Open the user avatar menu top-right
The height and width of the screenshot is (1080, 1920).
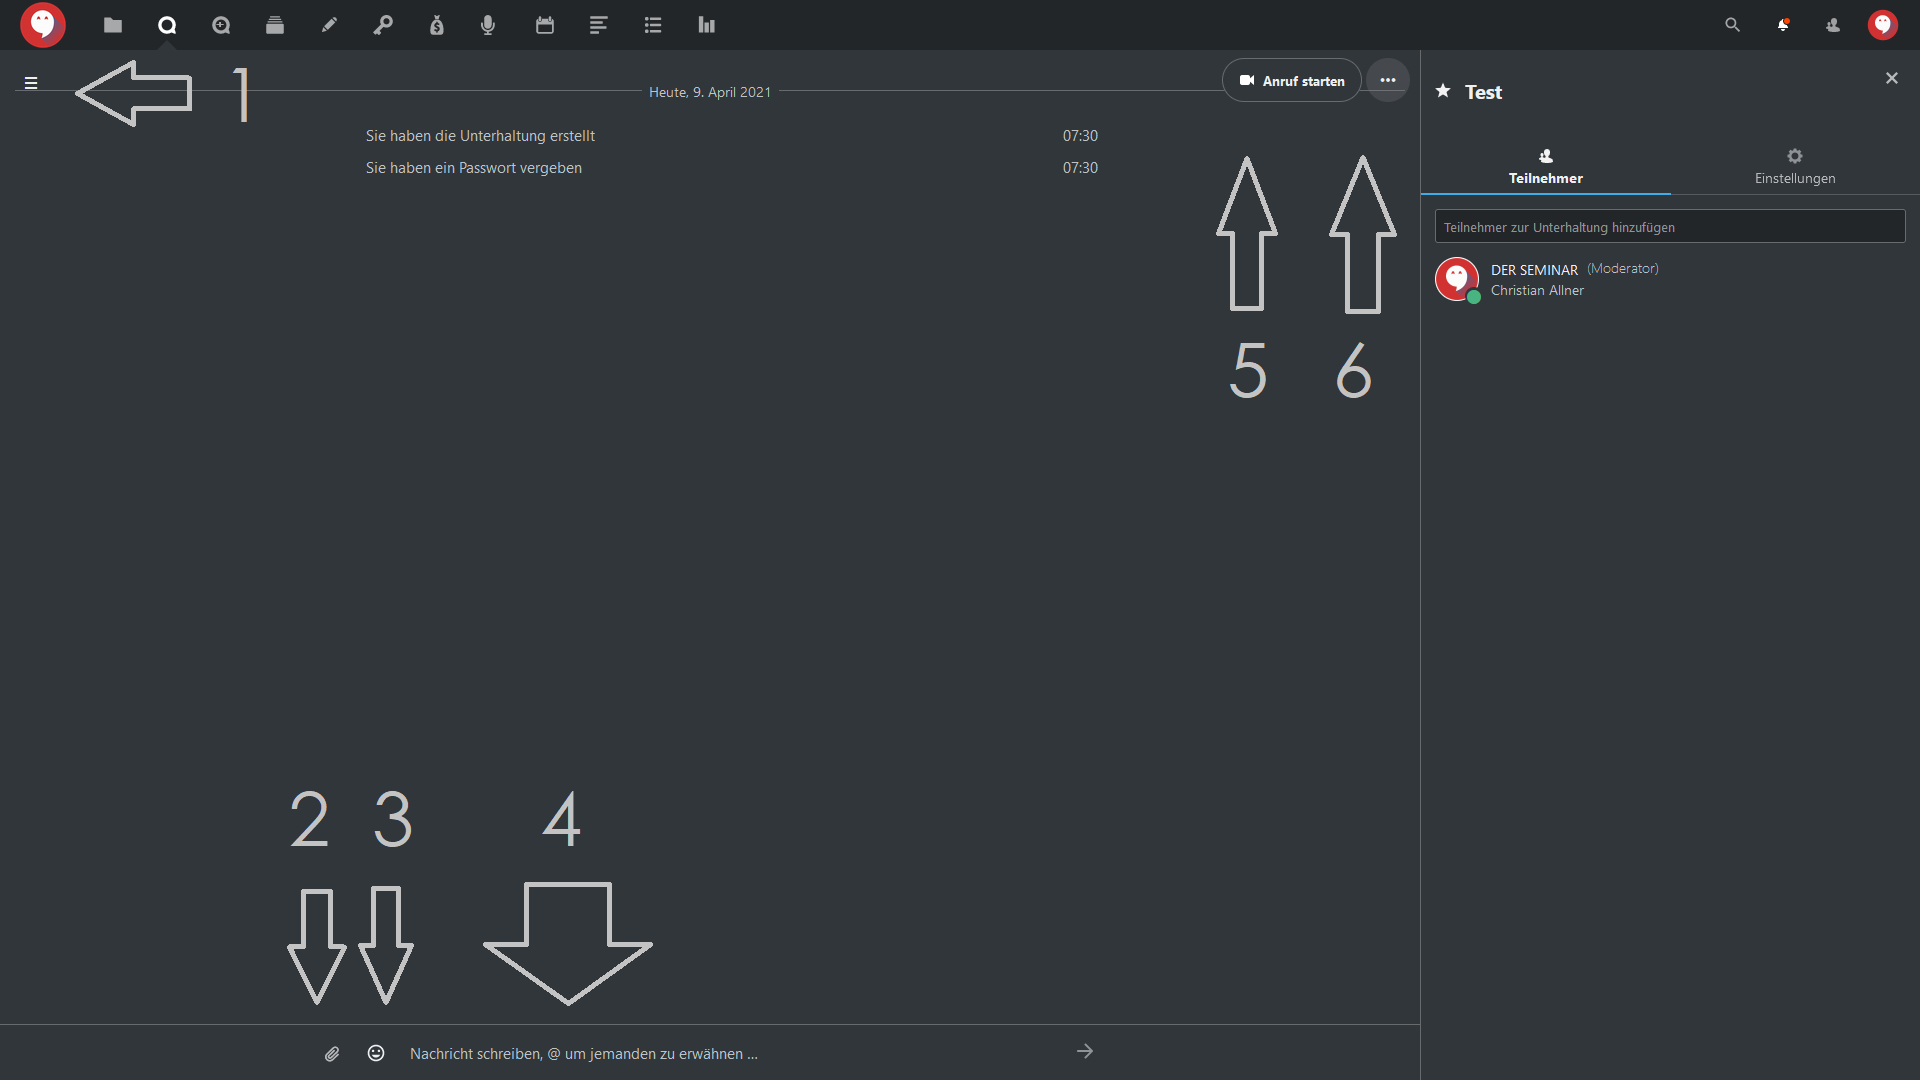point(1883,25)
